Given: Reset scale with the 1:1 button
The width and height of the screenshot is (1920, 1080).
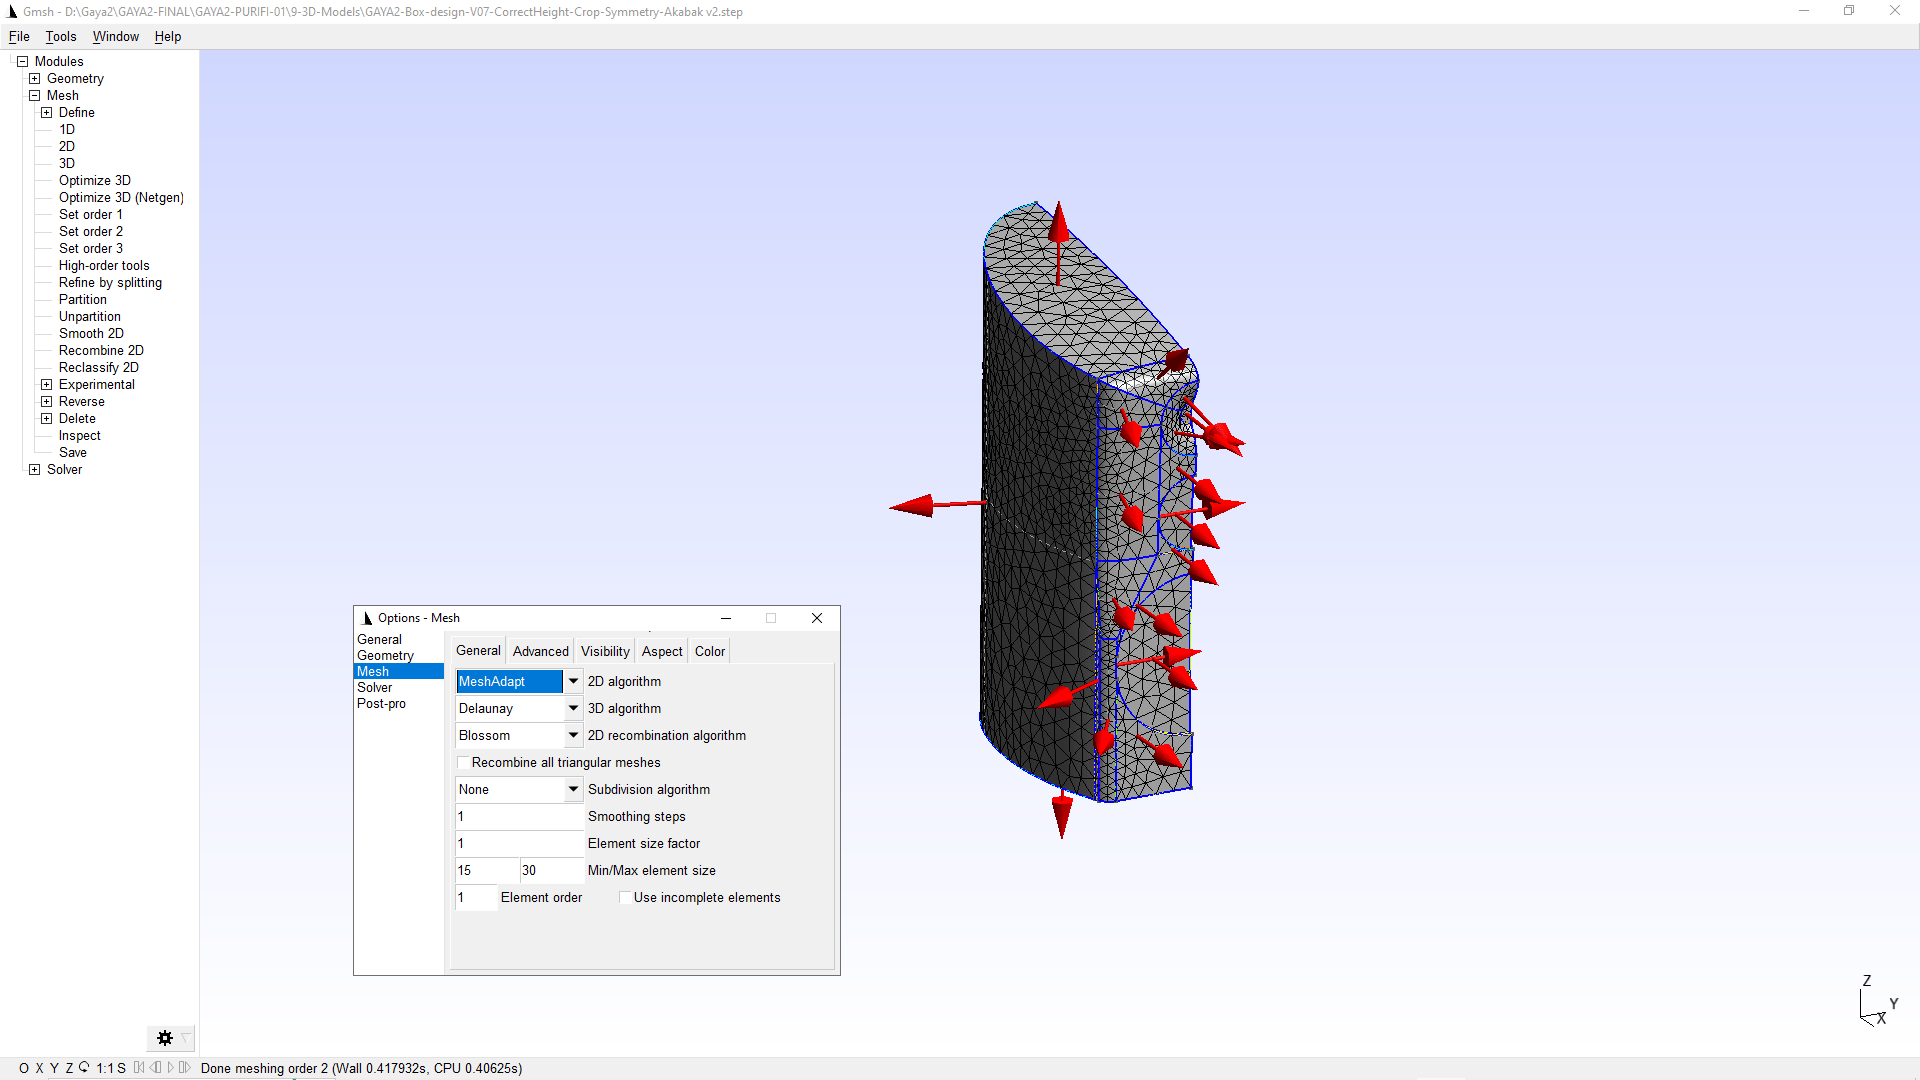Looking at the screenshot, I should pyautogui.click(x=104, y=1068).
